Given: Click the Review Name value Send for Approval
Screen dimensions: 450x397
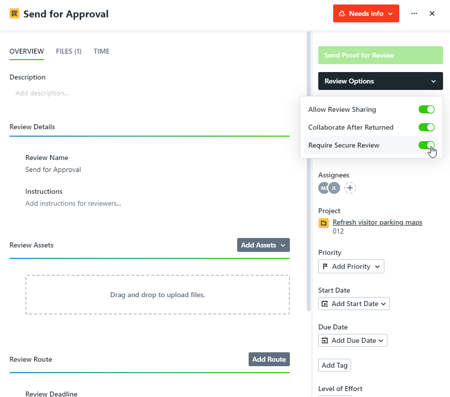Looking at the screenshot, I should click(53, 170).
